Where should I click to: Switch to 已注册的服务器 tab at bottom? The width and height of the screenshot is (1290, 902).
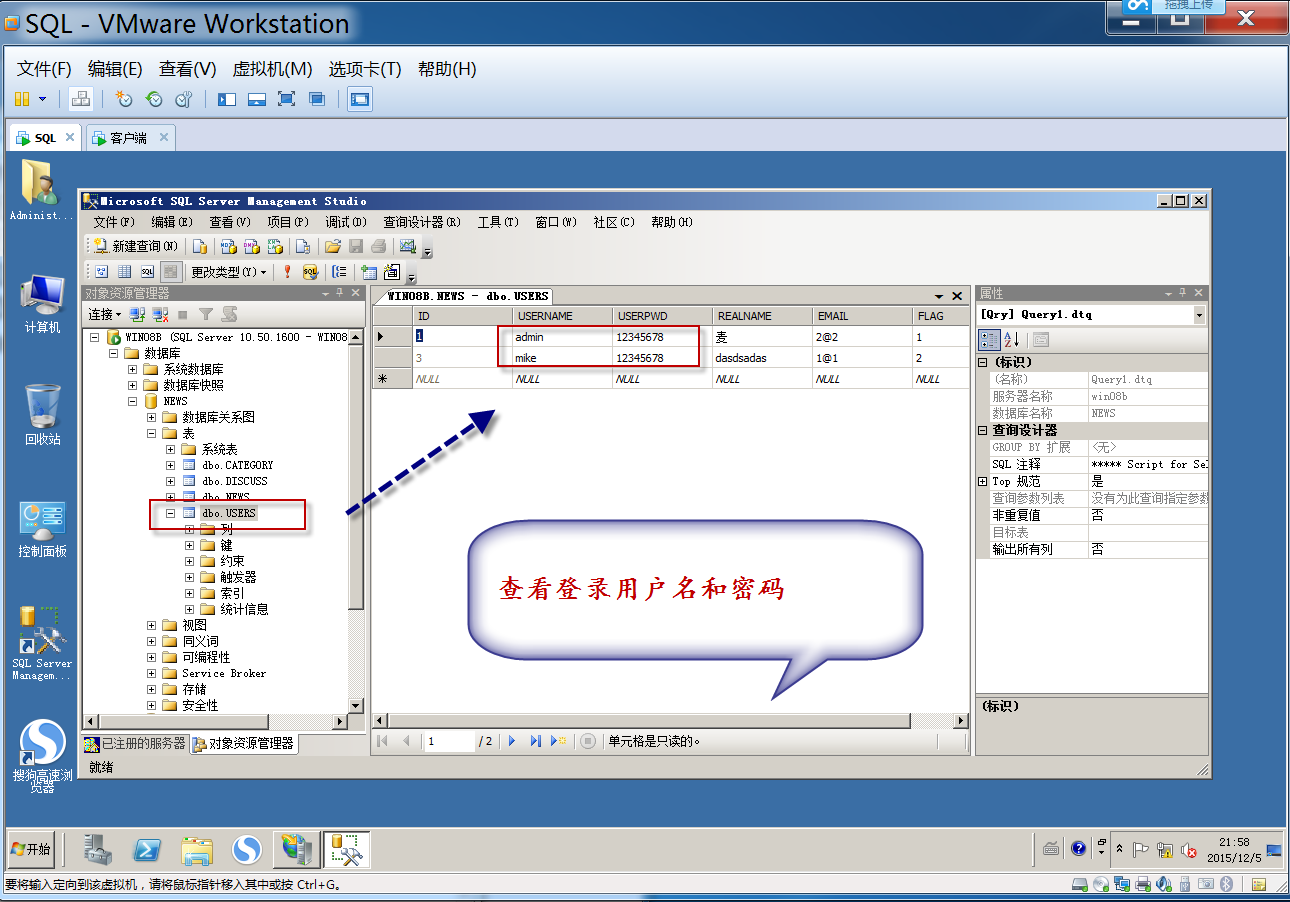tap(135, 744)
